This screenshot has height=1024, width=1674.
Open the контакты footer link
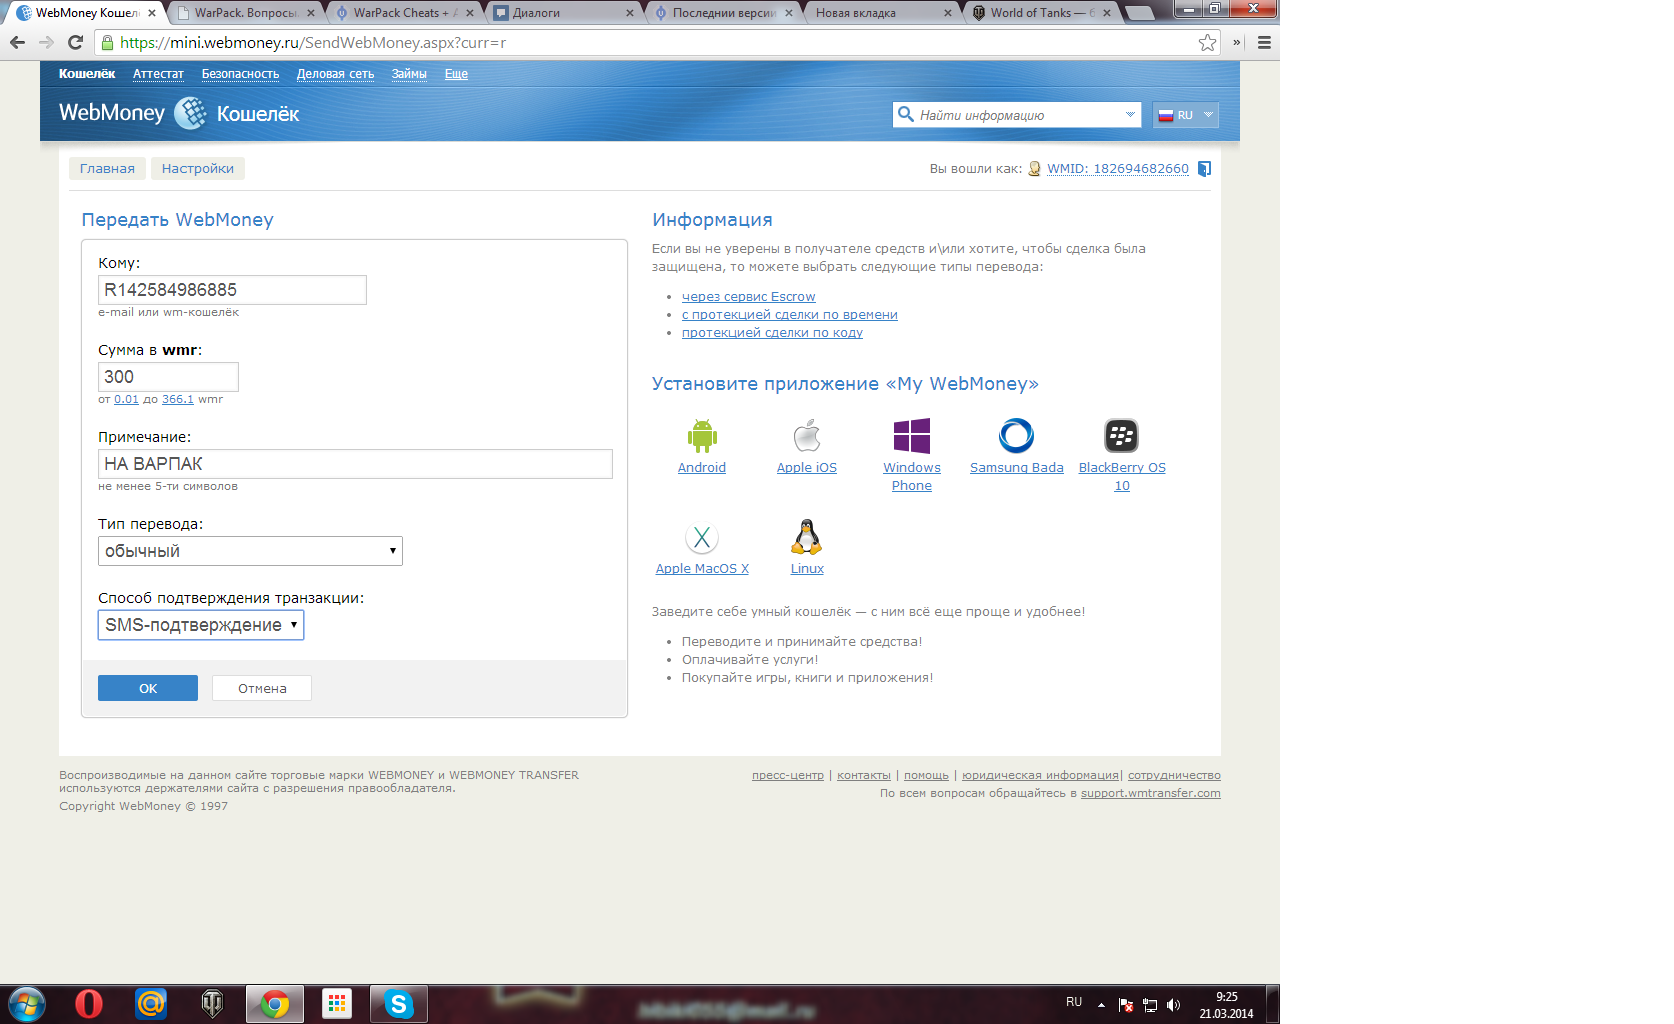864,775
